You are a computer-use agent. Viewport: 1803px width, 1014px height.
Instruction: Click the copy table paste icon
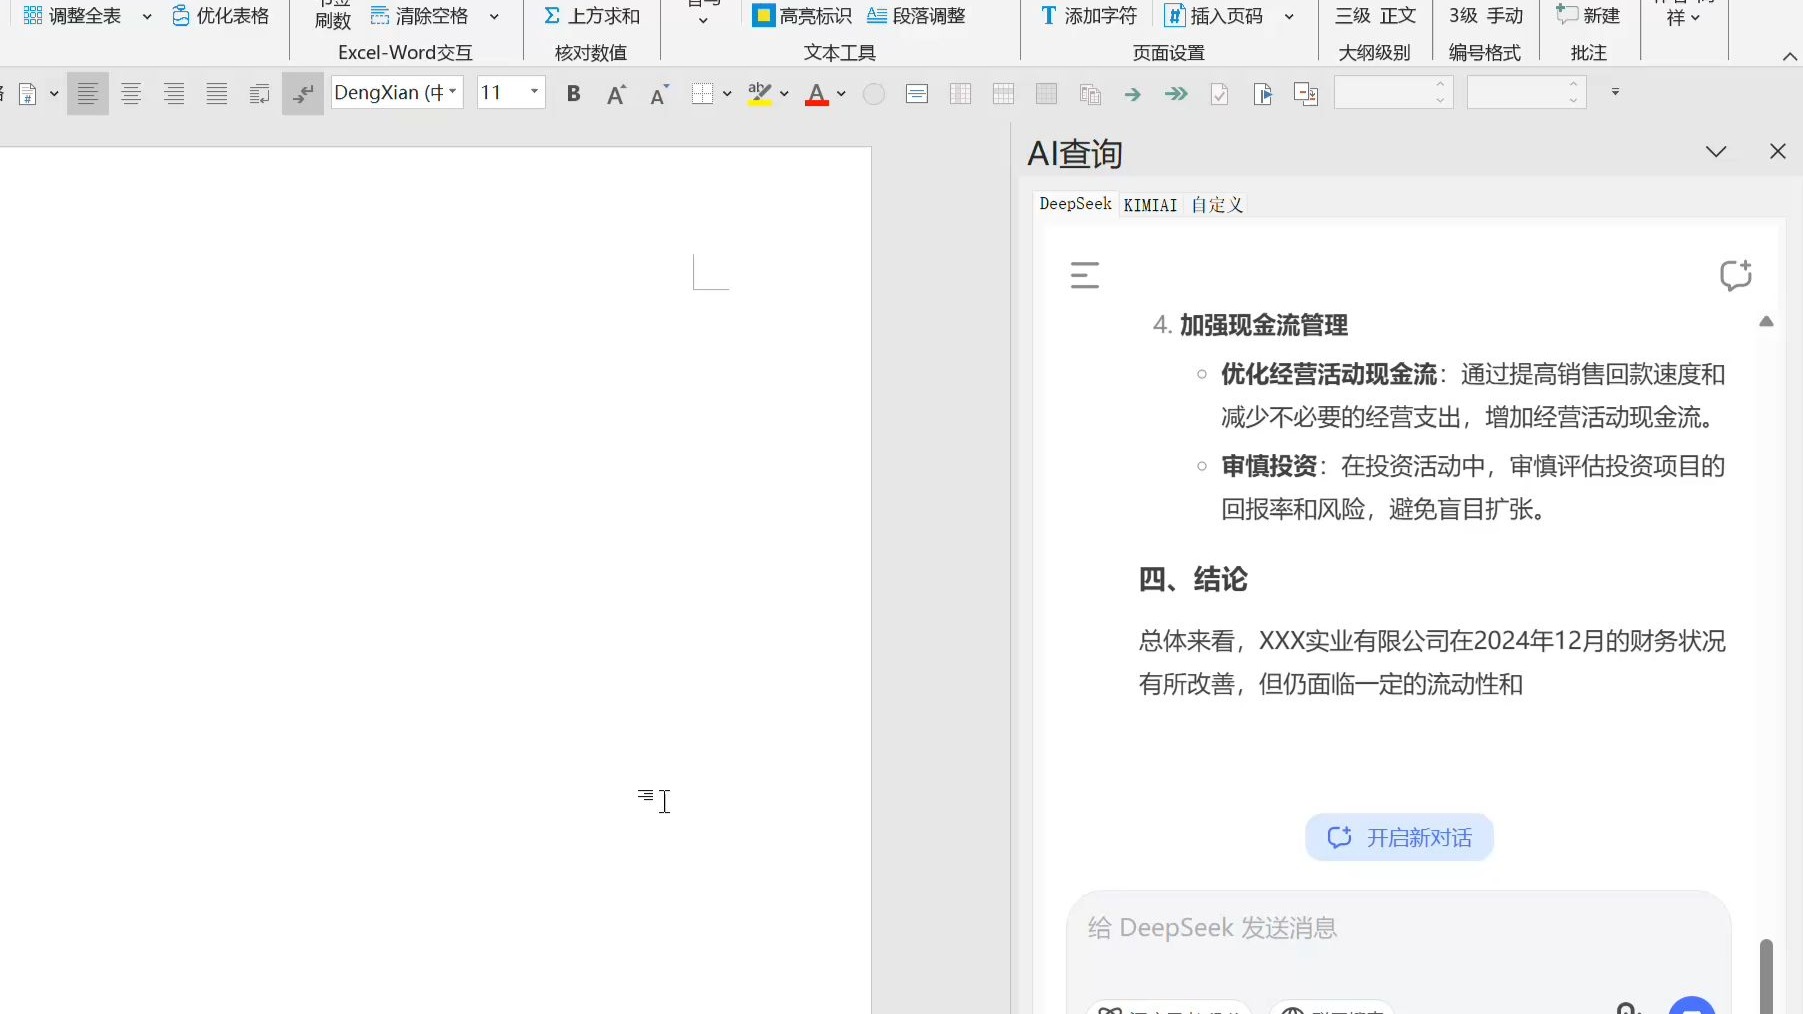coord(1090,94)
